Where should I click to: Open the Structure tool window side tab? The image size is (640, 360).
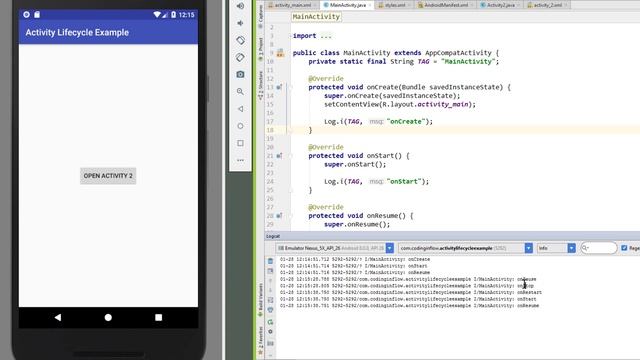coord(260,85)
